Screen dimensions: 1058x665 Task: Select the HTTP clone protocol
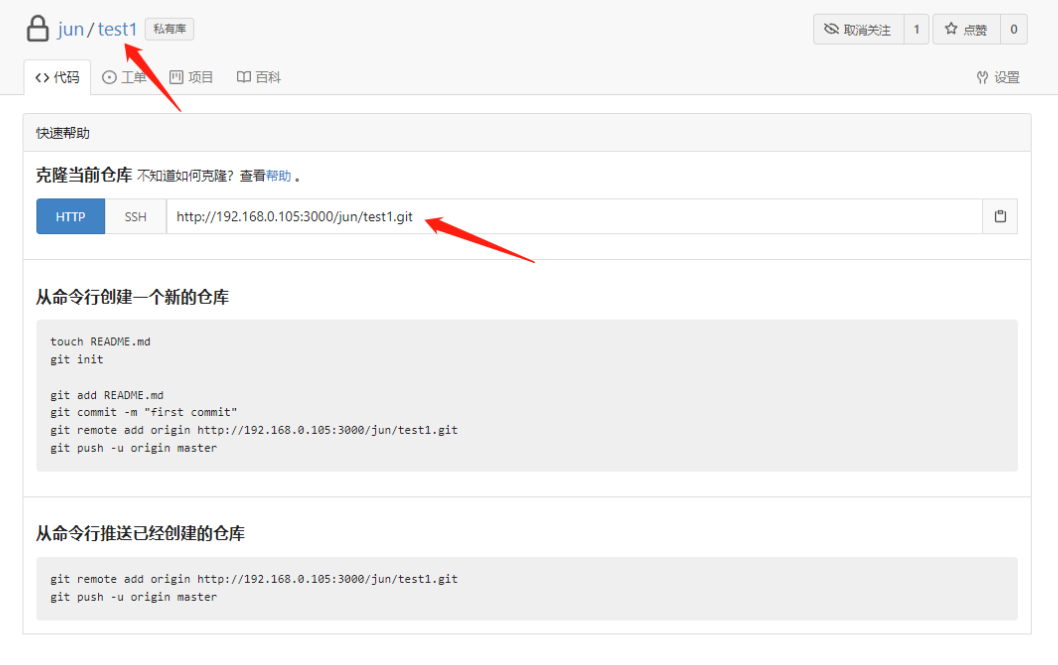click(71, 216)
